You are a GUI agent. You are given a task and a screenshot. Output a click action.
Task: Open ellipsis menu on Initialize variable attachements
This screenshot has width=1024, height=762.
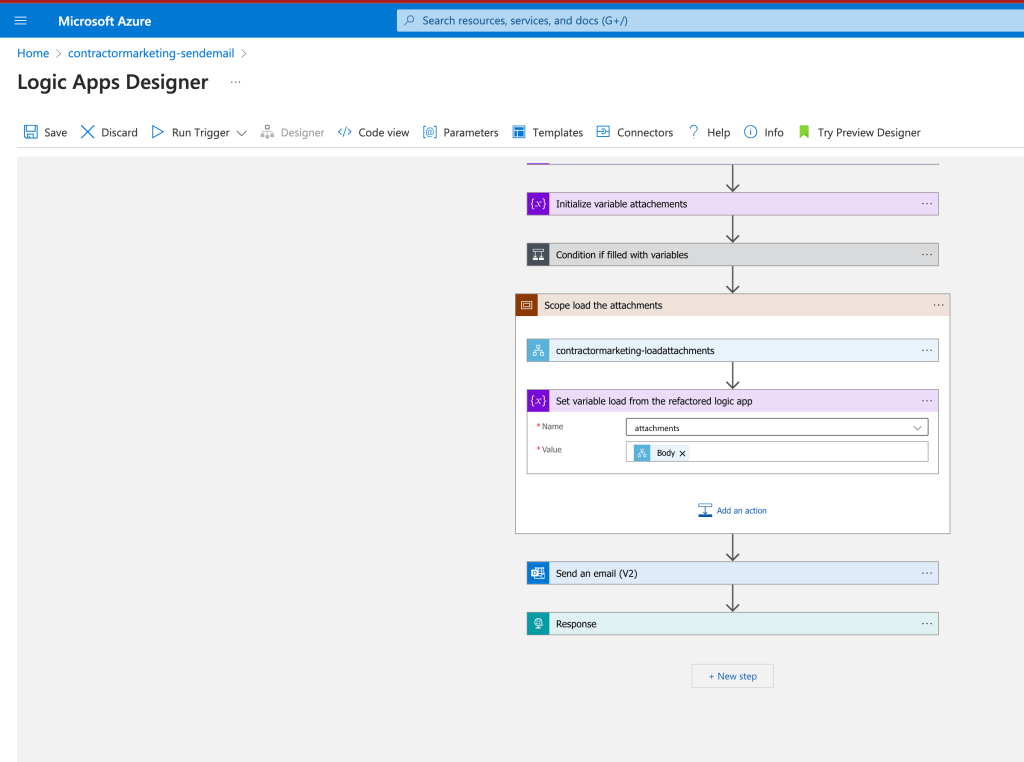click(927, 204)
